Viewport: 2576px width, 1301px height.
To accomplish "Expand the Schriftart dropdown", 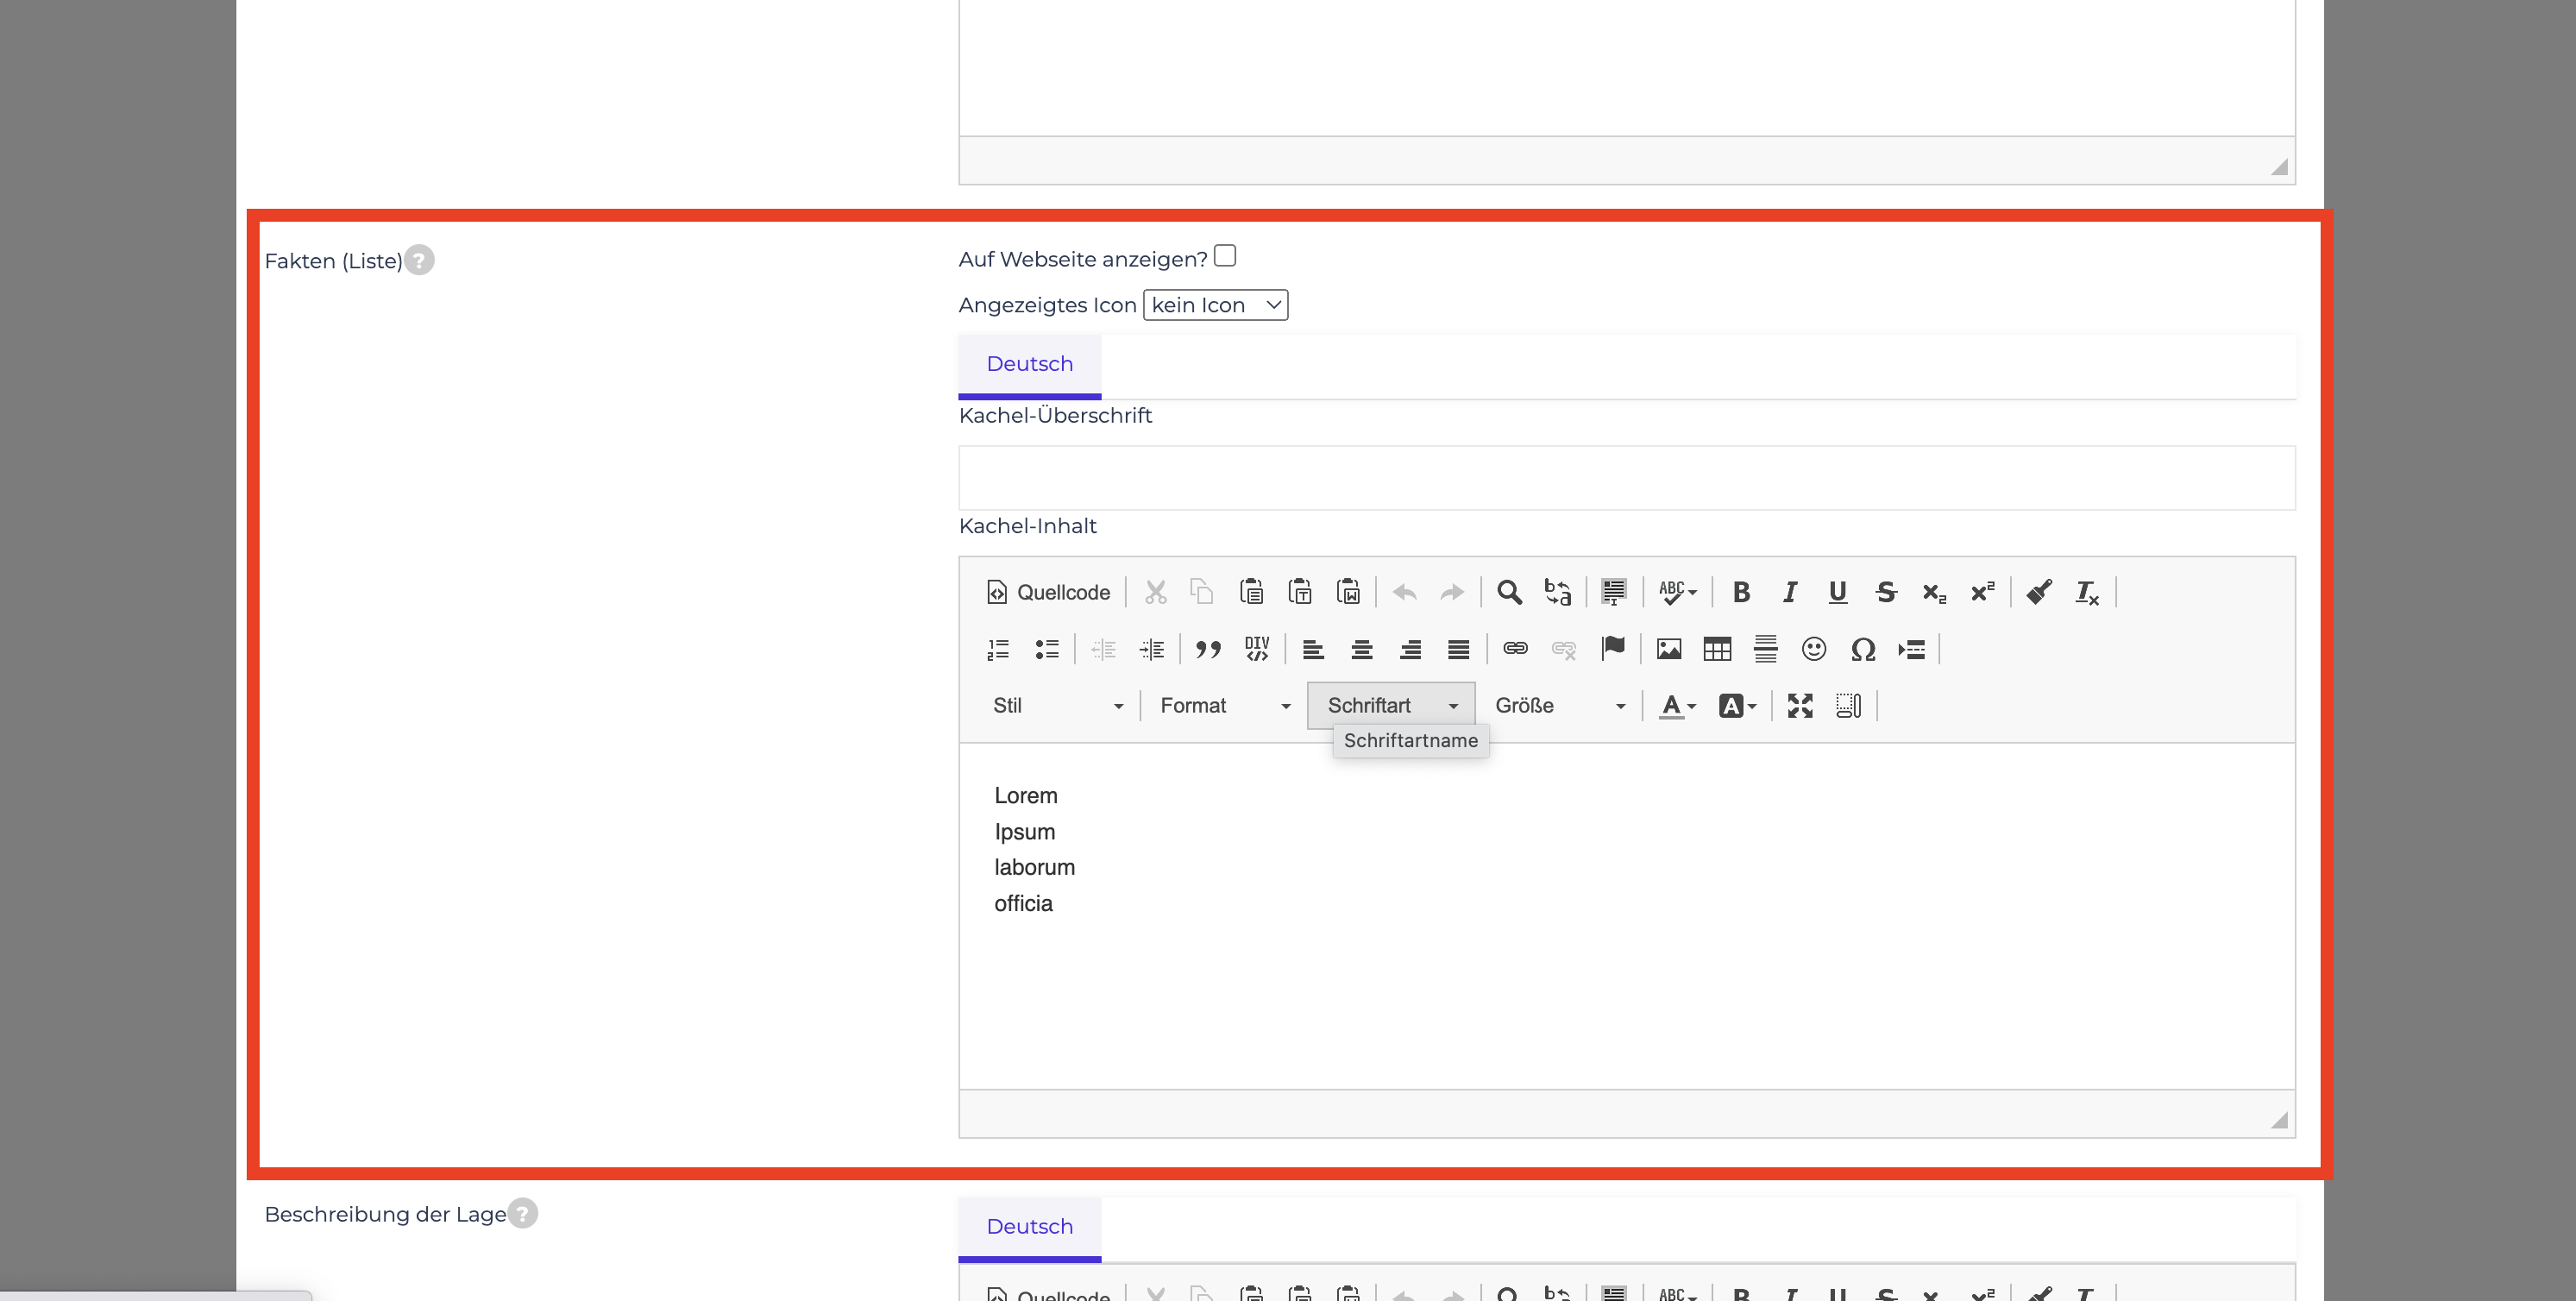I will (1391, 705).
